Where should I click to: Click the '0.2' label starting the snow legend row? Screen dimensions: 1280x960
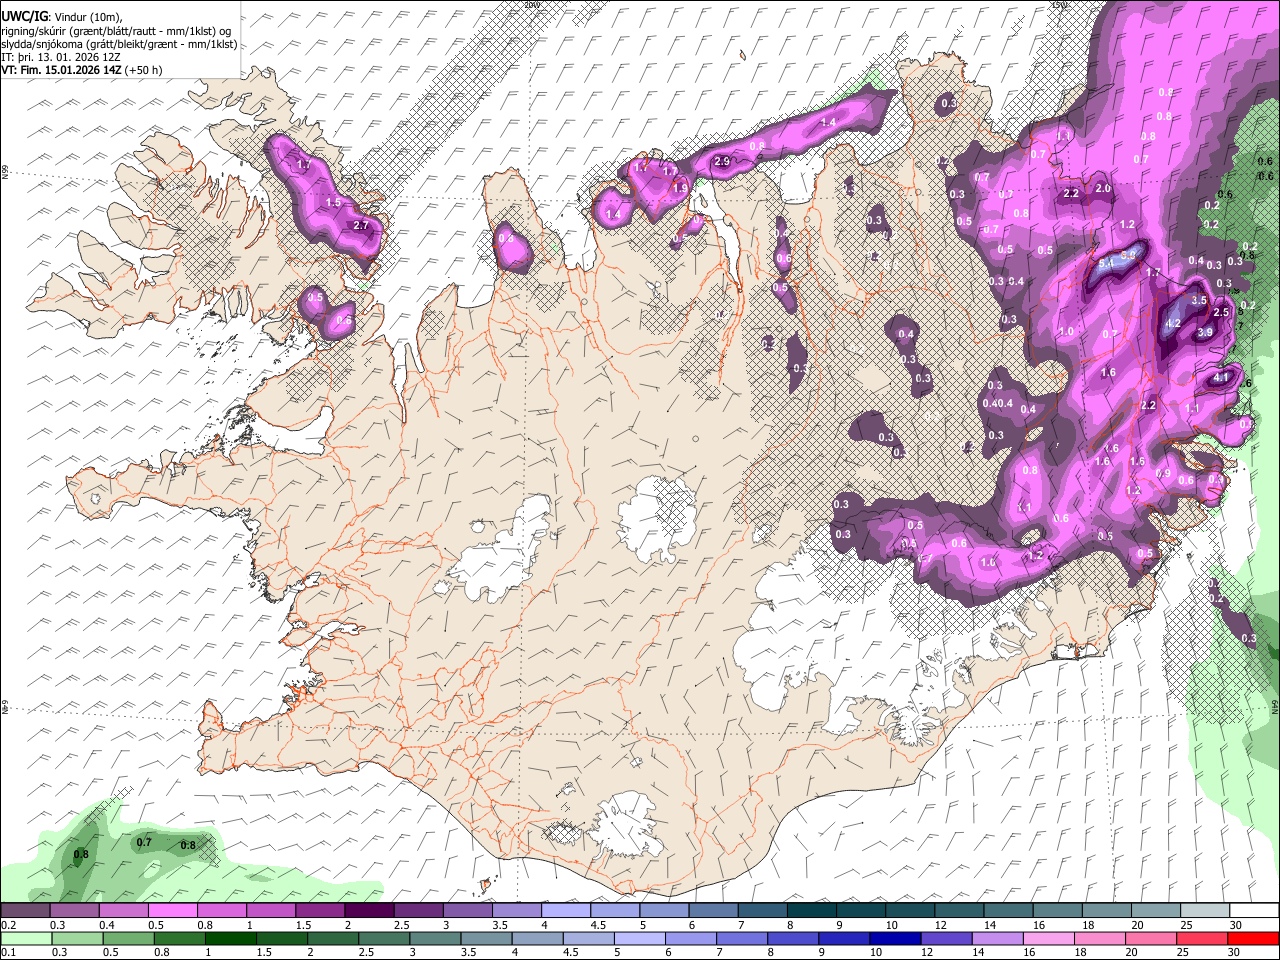pos(9,925)
